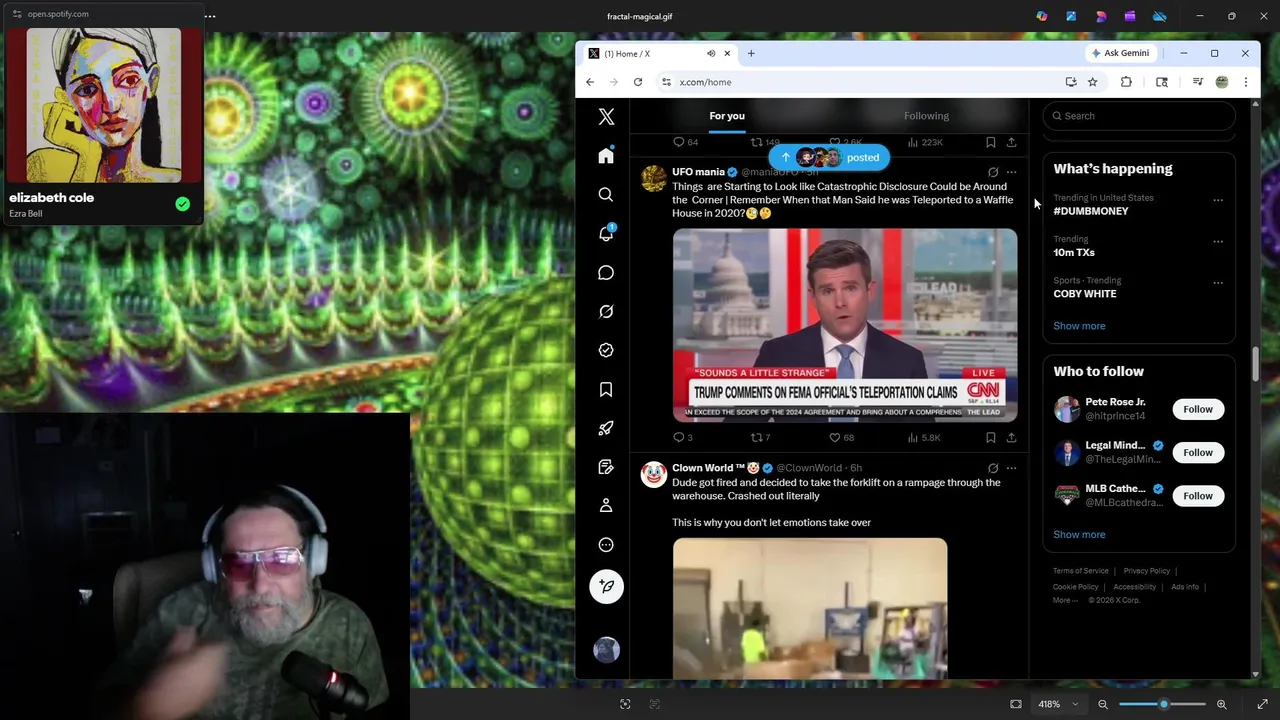
Task: Open UFO mania profile name
Action: pyautogui.click(x=698, y=172)
